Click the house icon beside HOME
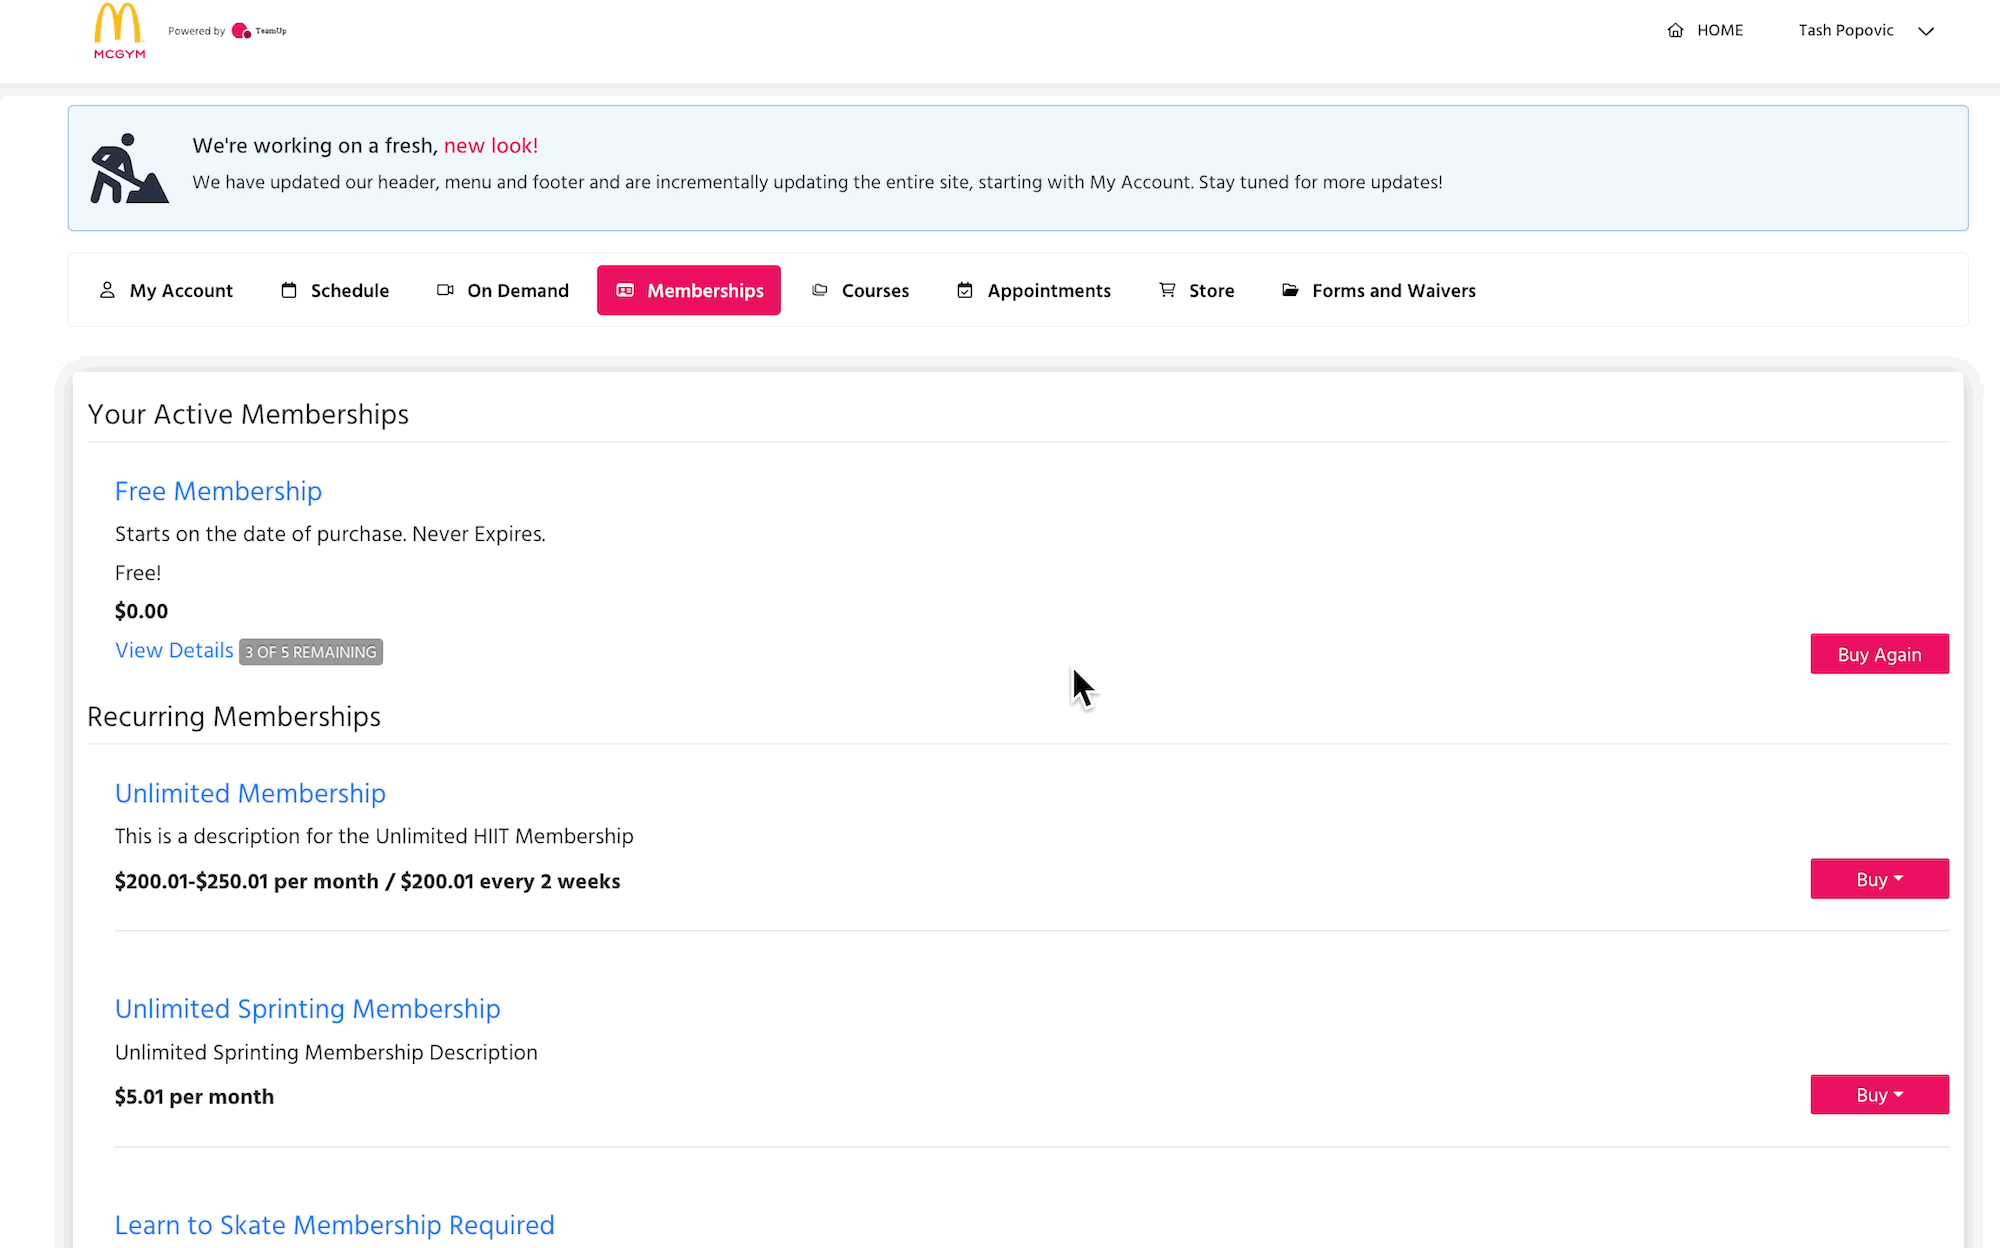This screenshot has width=2000, height=1248. tap(1675, 31)
